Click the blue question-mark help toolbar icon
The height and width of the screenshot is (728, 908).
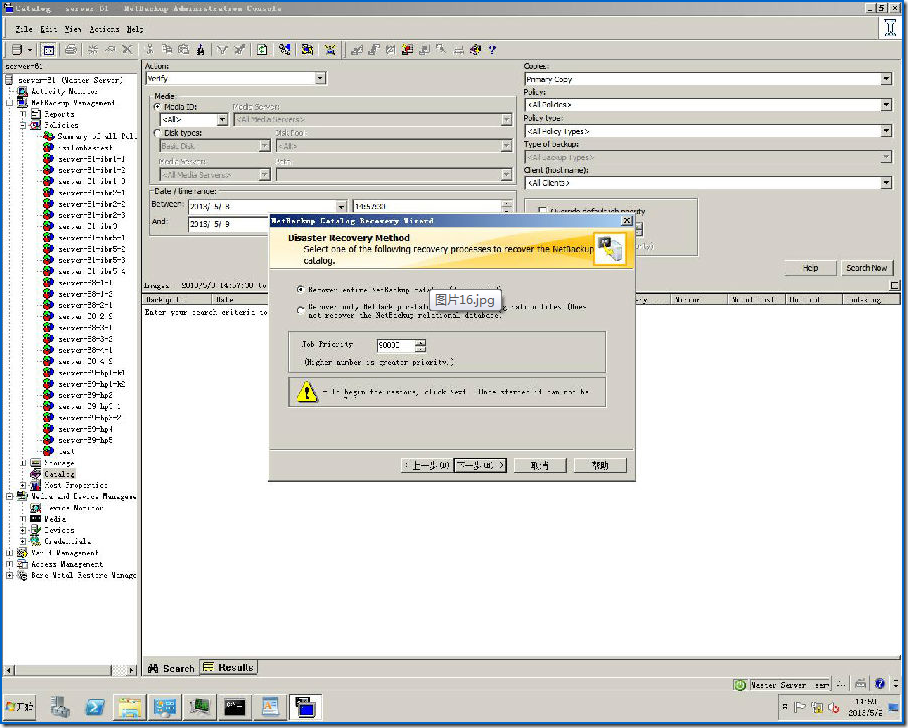pos(492,50)
